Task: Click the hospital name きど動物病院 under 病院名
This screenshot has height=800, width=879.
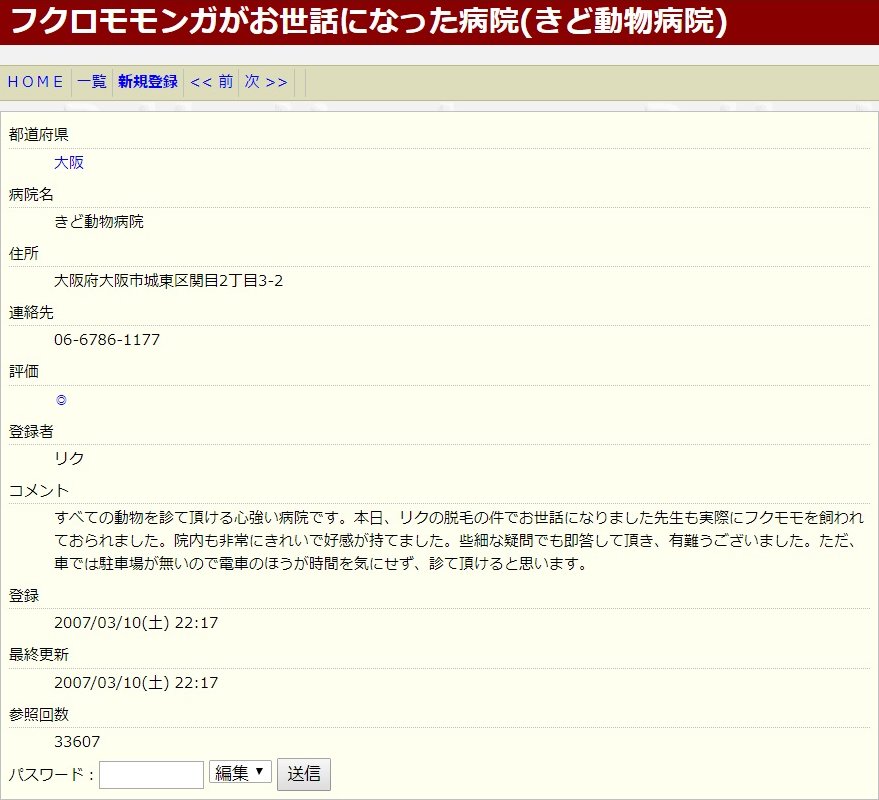Action: click(99, 222)
